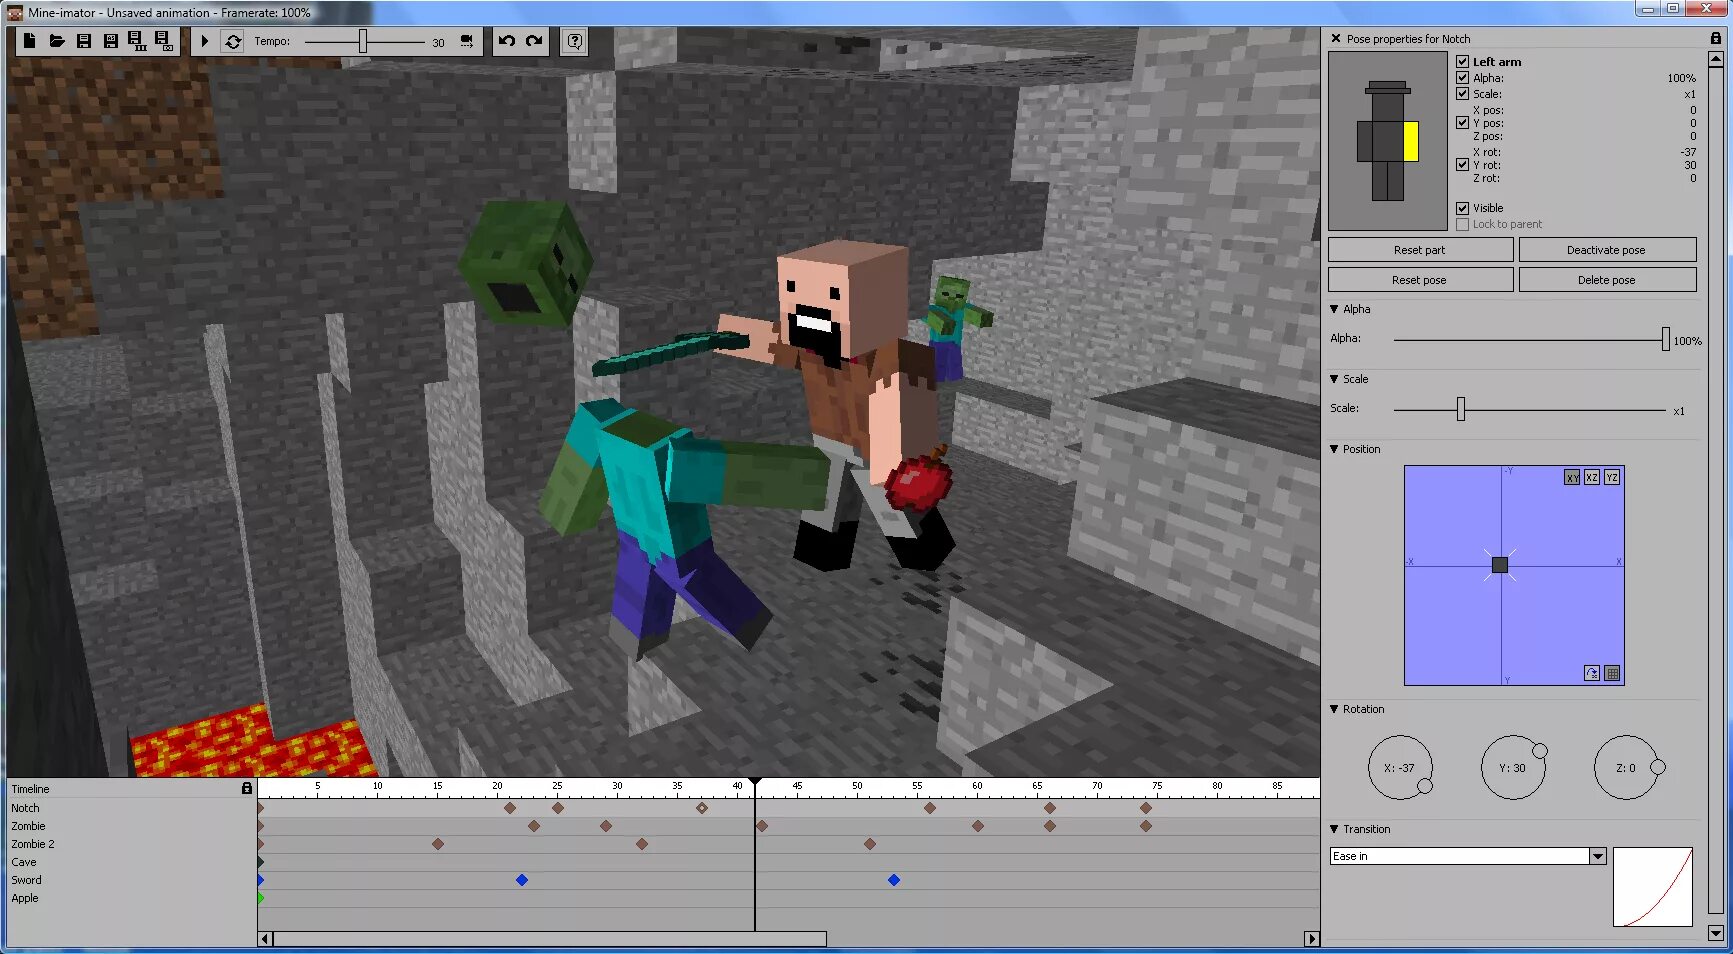Image resolution: width=1733 pixels, height=954 pixels.
Task: Export image sequence using last floppy icon
Action: [163, 41]
